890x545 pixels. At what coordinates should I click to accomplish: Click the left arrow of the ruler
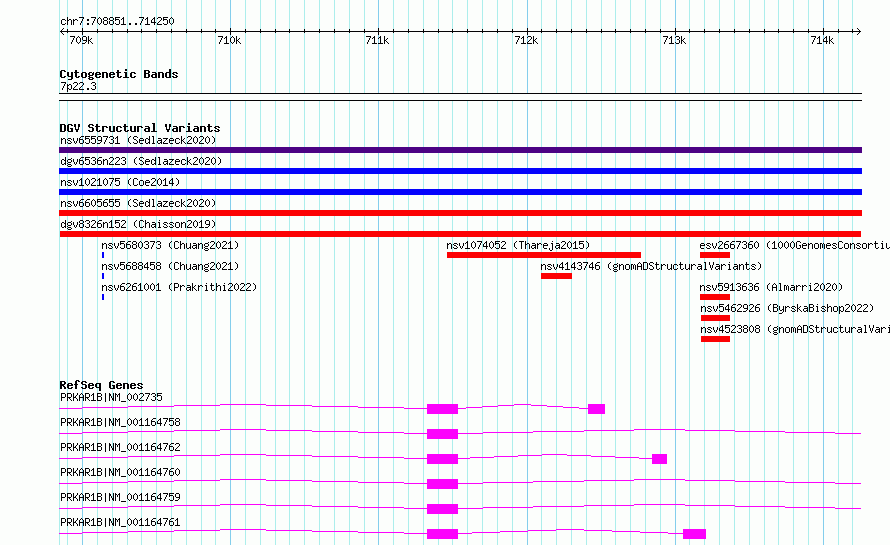click(x=62, y=31)
